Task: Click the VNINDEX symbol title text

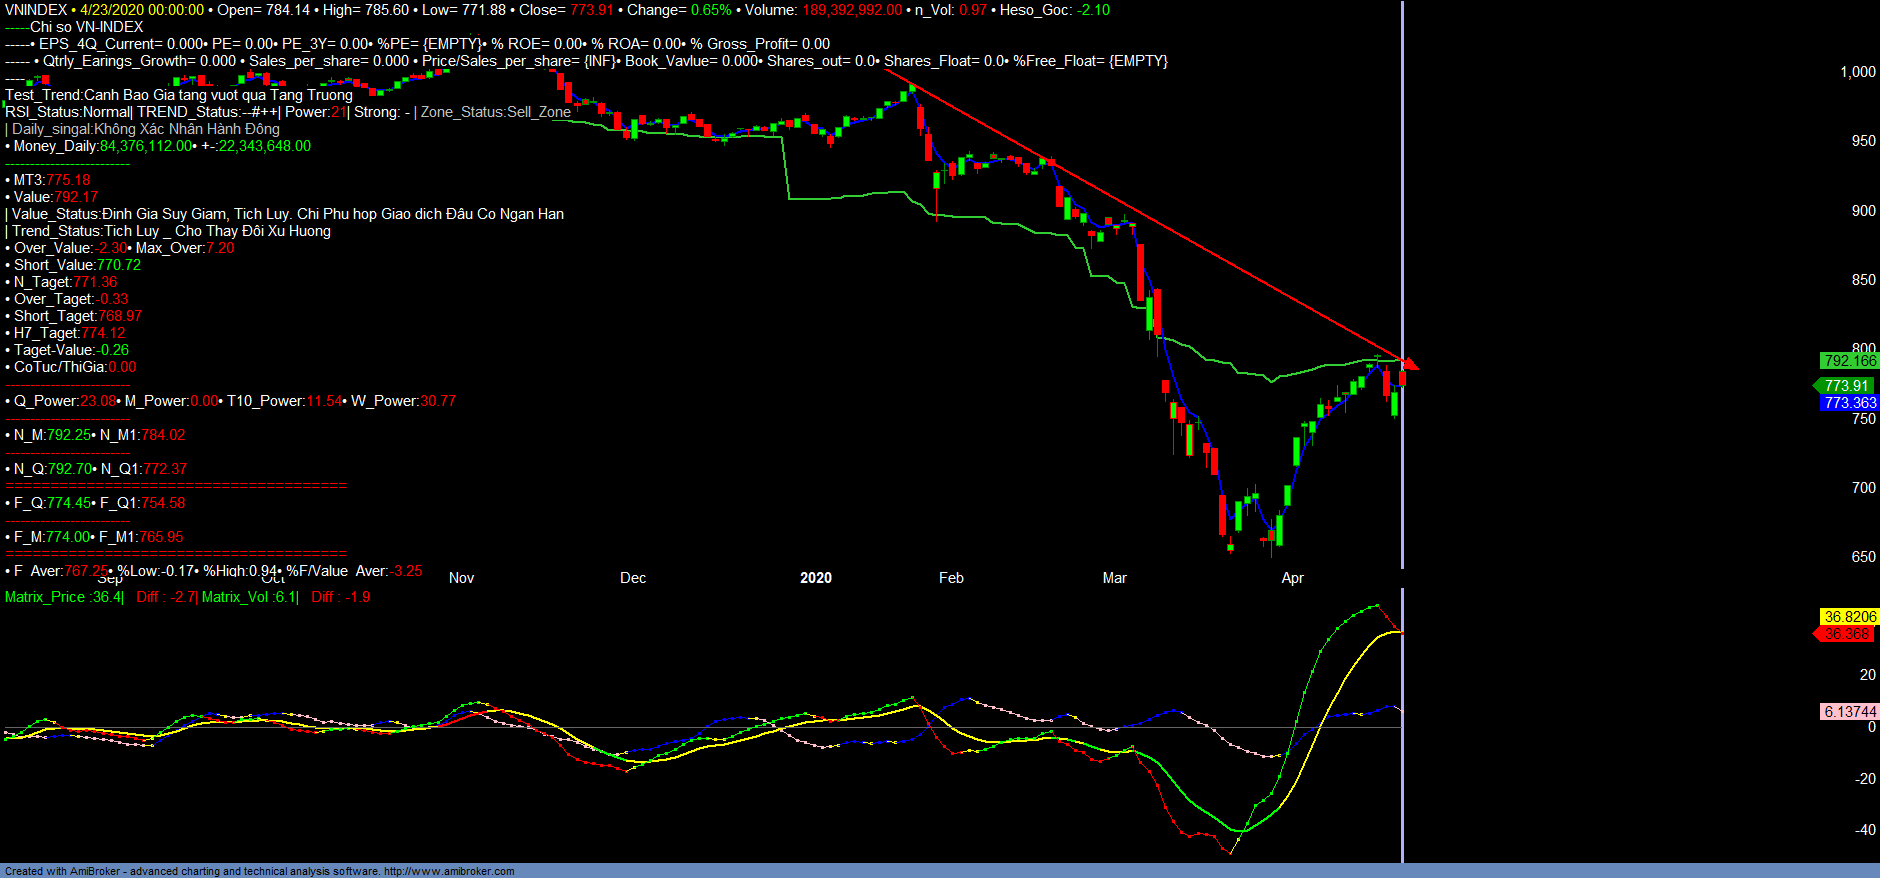Action: [36, 10]
